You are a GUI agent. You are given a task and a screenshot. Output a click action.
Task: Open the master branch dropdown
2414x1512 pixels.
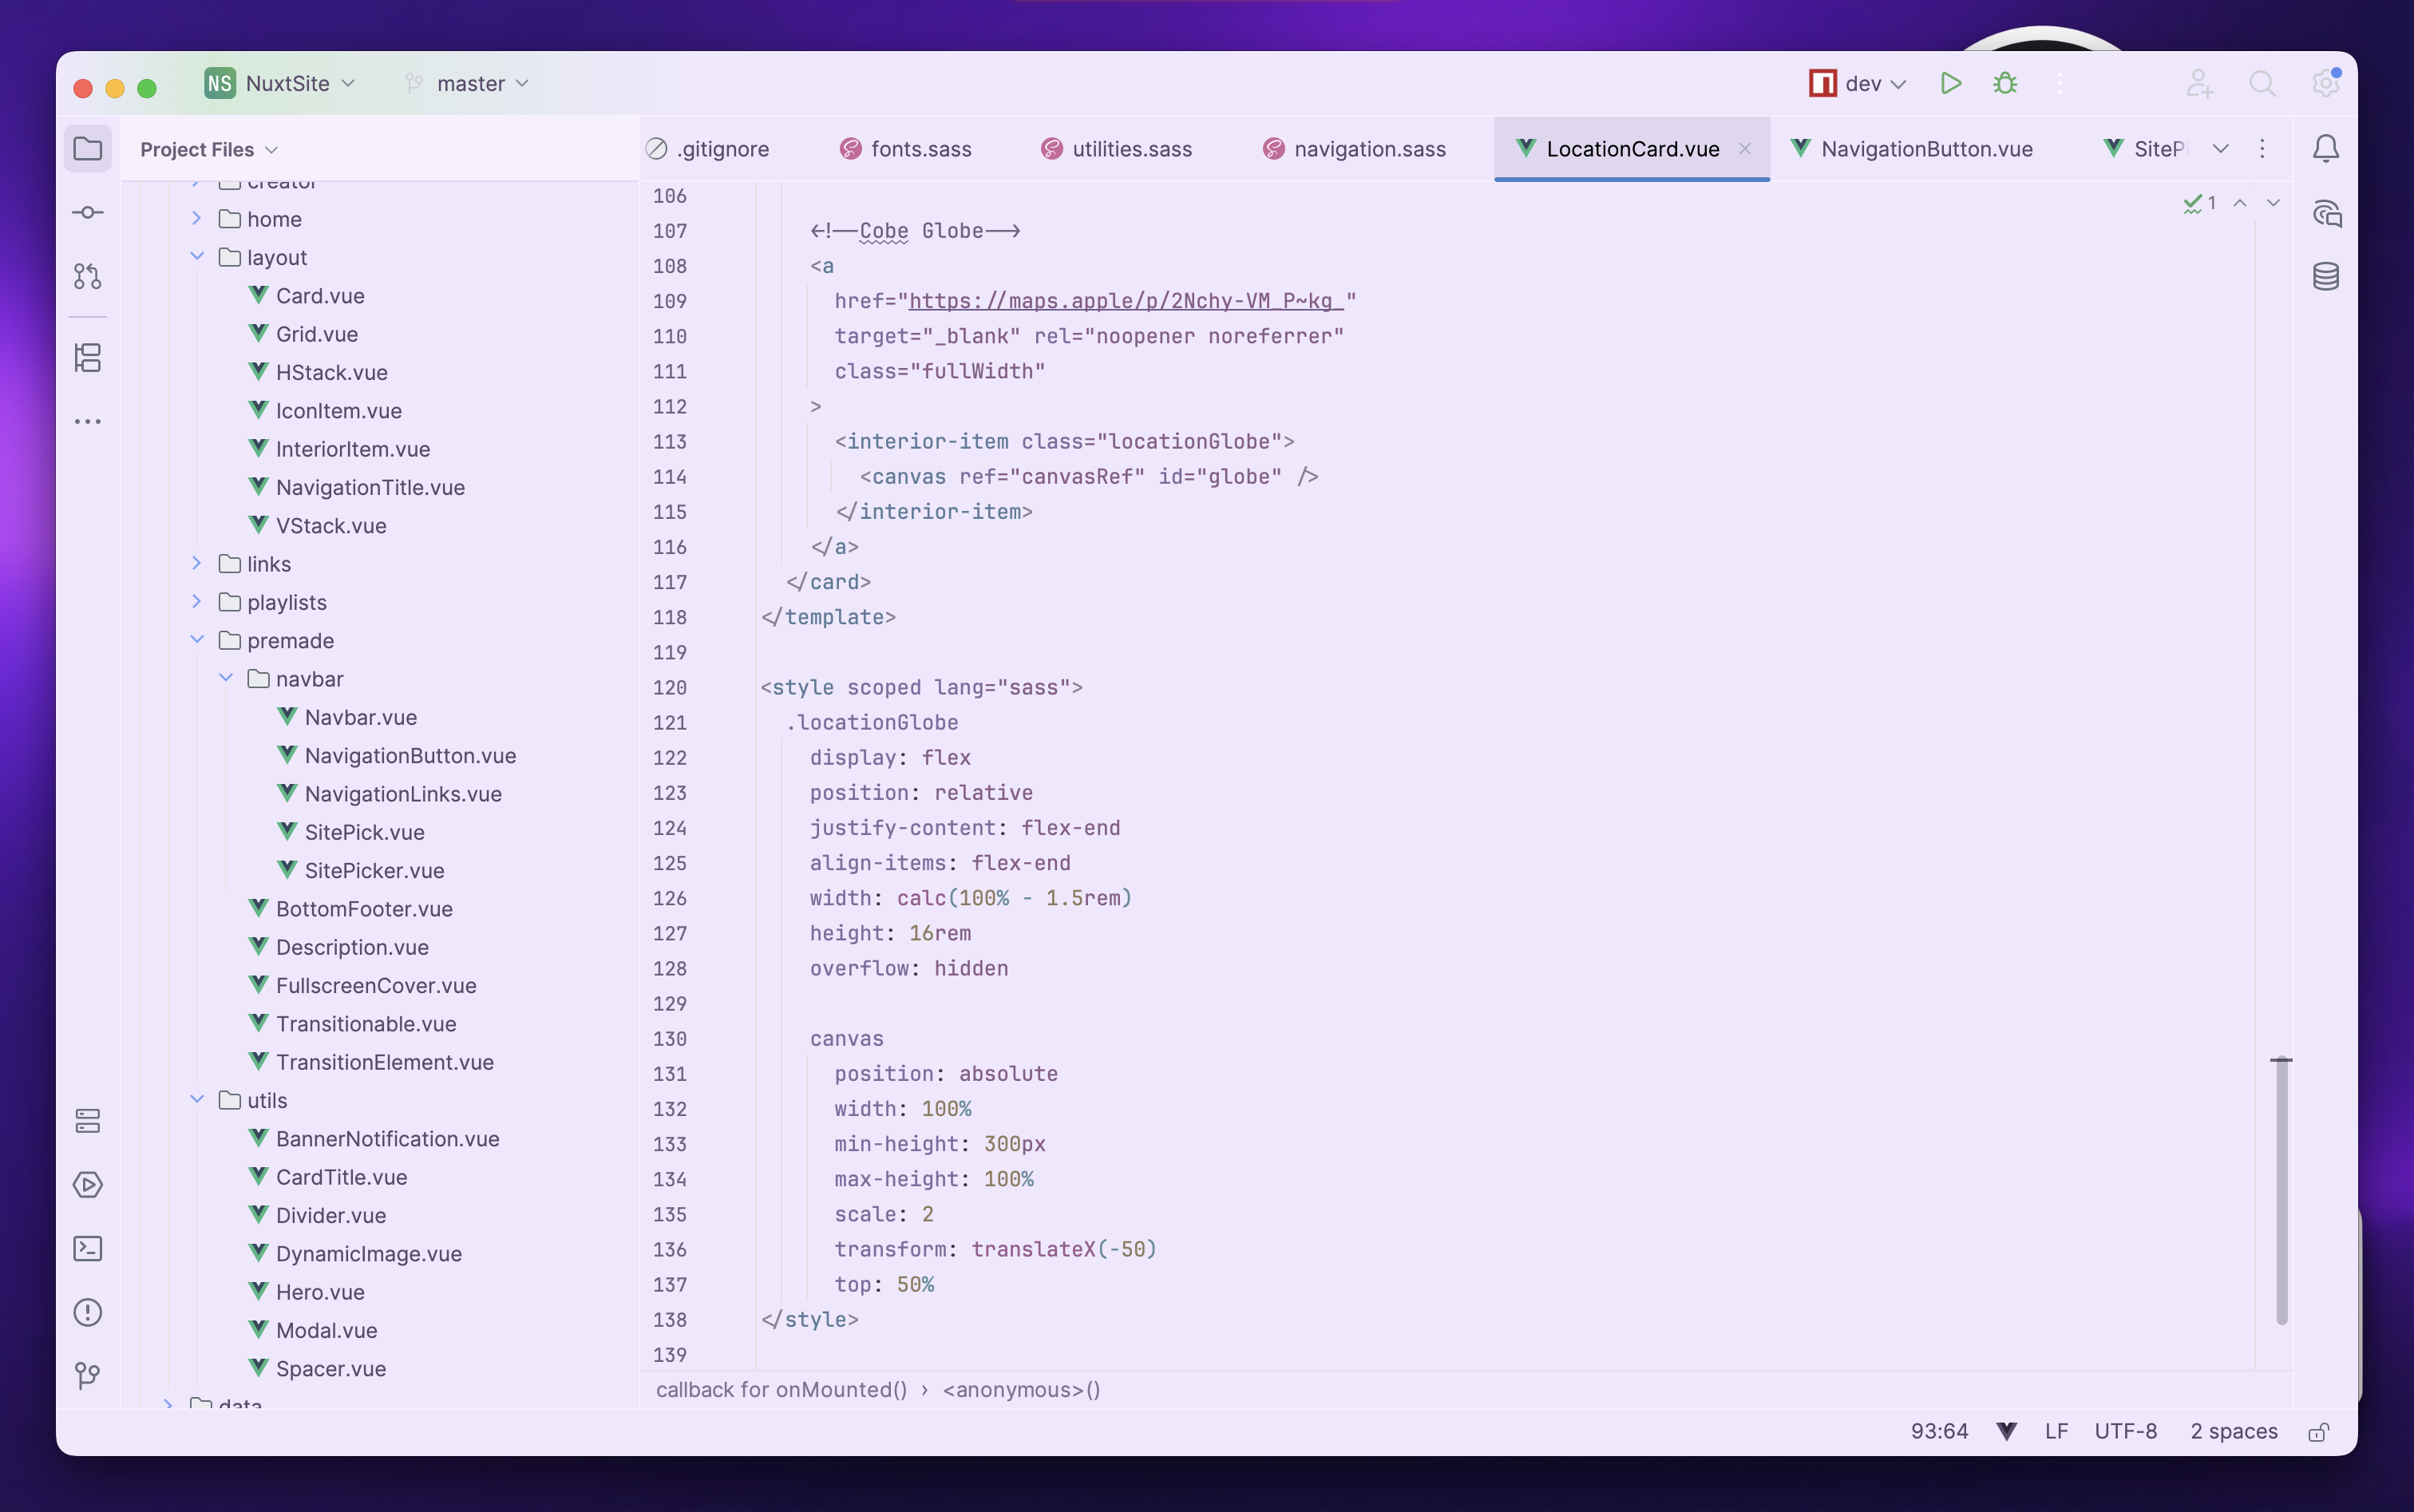(x=467, y=83)
